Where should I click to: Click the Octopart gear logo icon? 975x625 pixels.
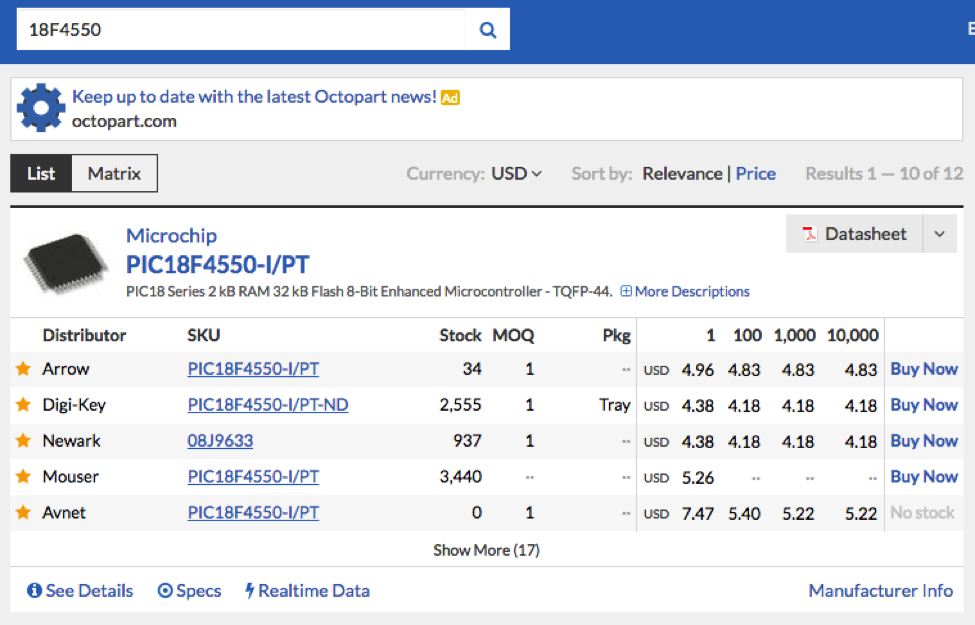(x=41, y=108)
